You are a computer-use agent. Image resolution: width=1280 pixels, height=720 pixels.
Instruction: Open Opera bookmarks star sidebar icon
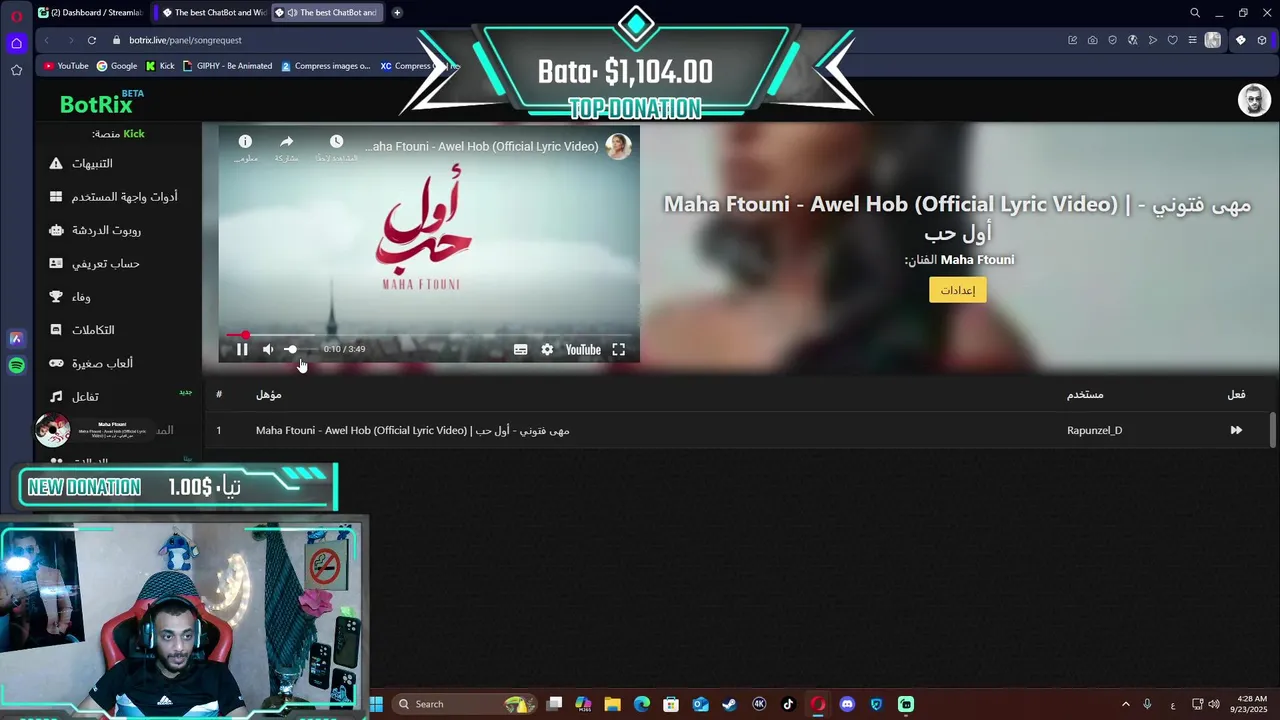point(16,70)
